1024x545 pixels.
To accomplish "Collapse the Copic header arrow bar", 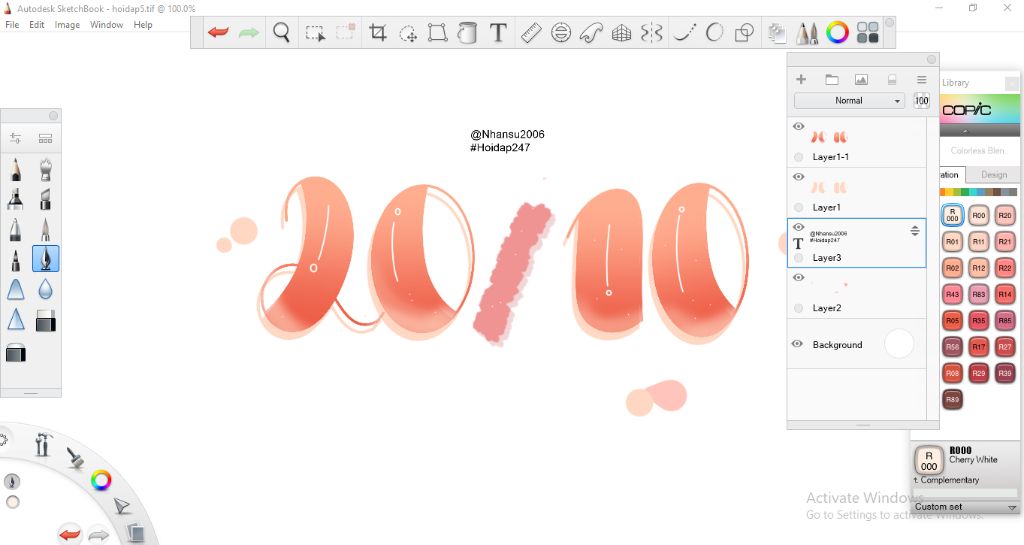I will [979, 131].
